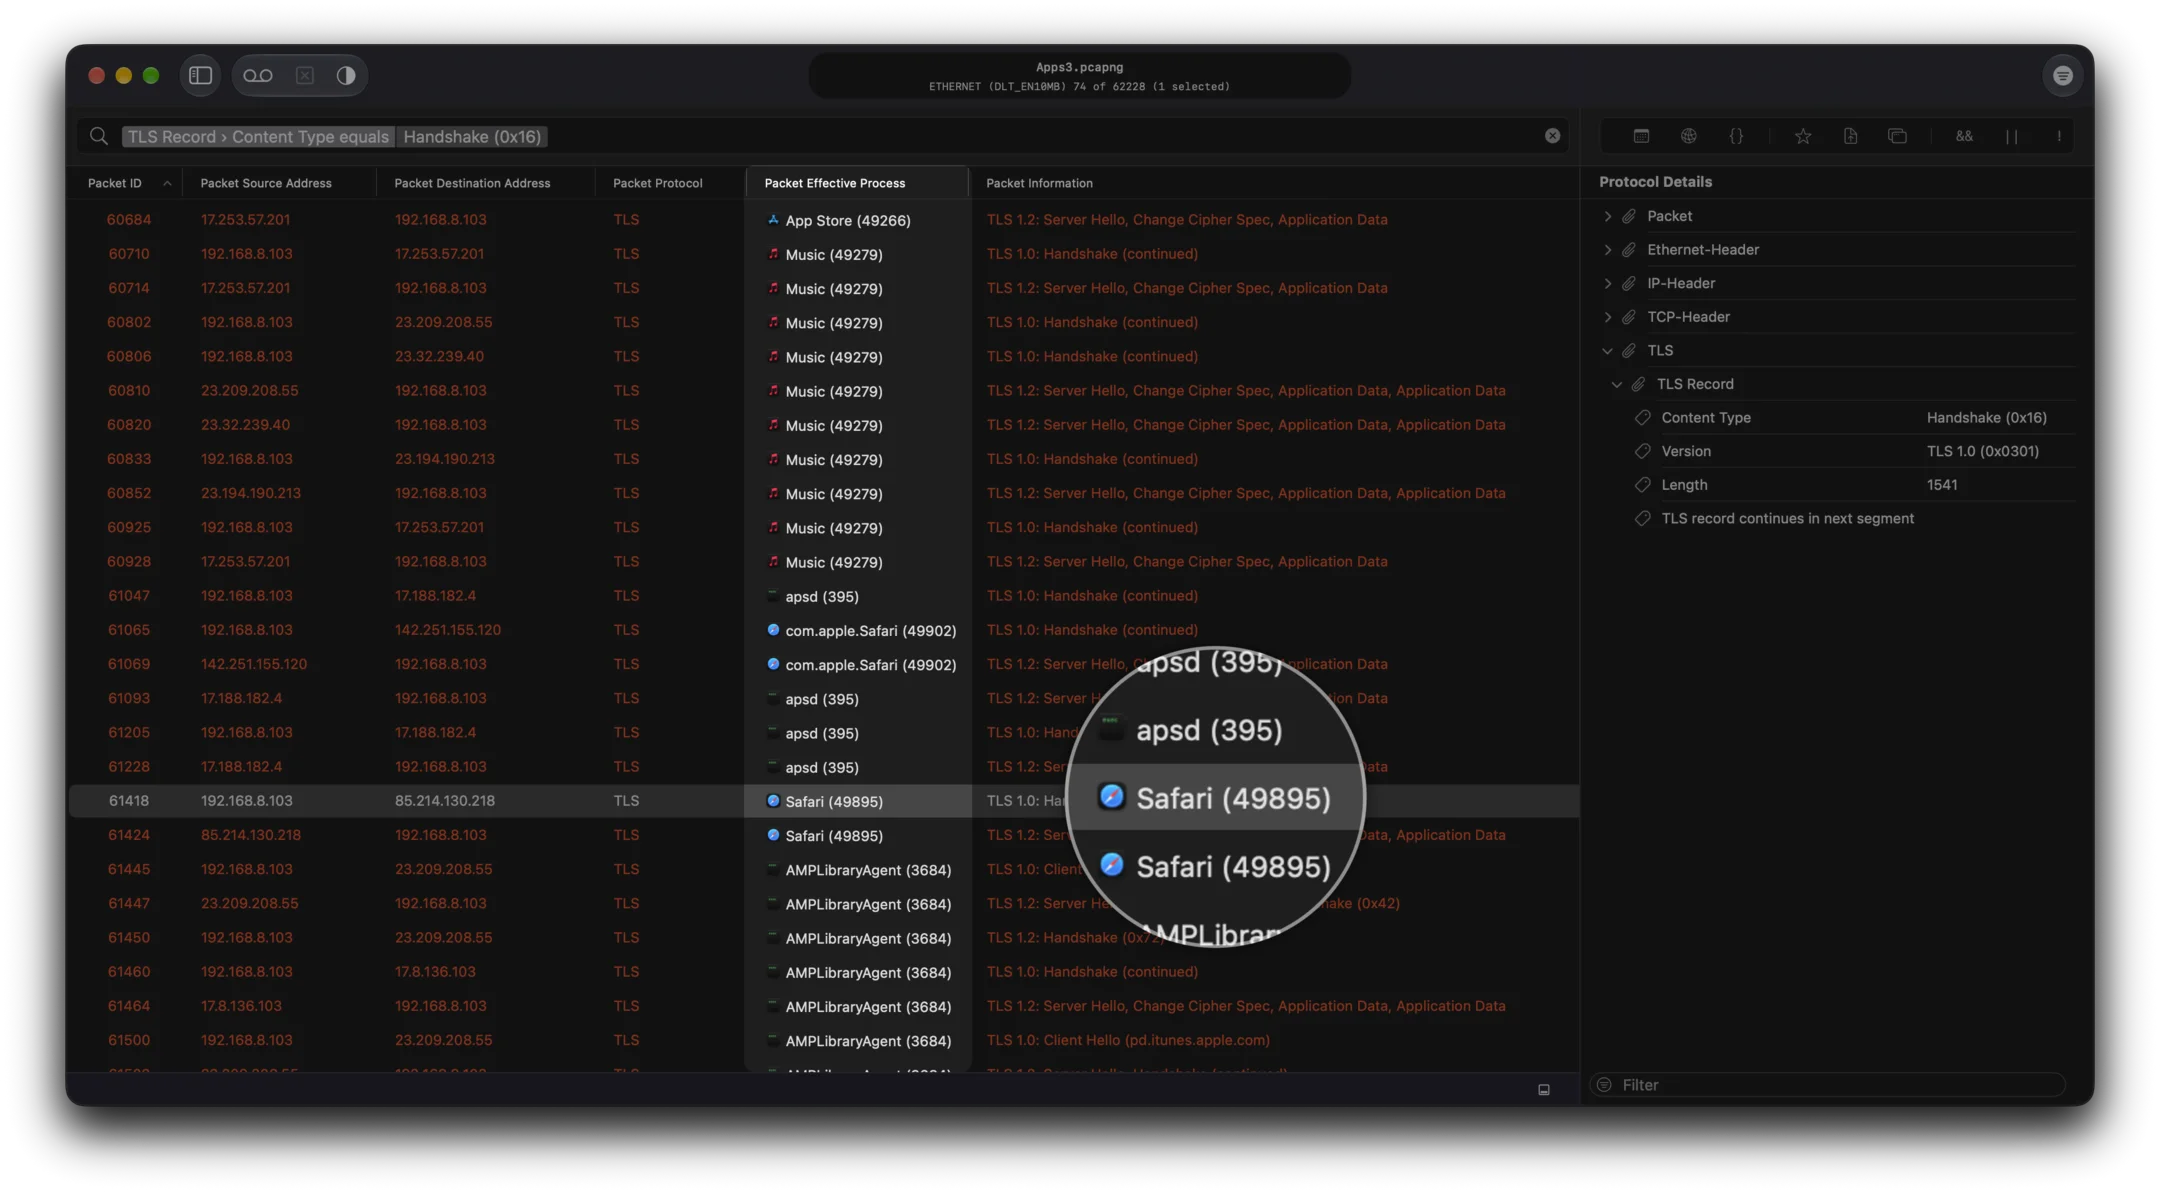Click the small panel icon at list bottom

click(x=1543, y=1090)
